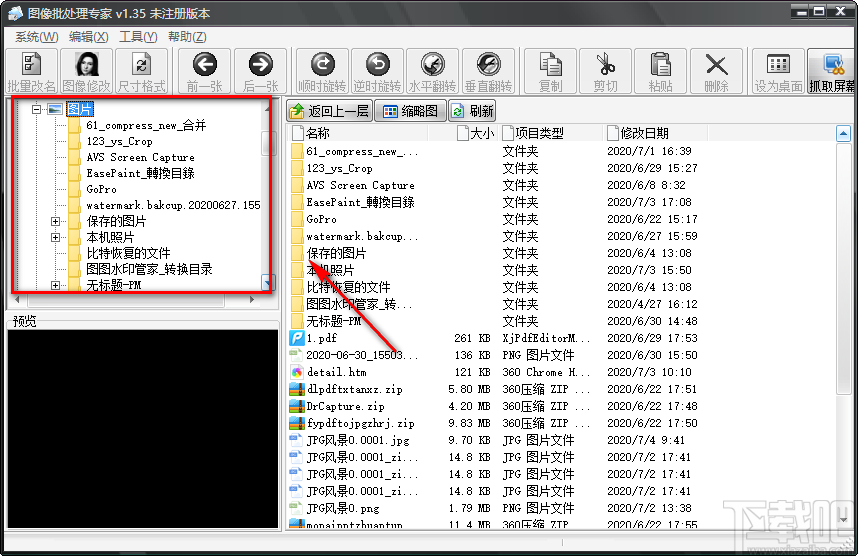Sort file list by 名称 column
This screenshot has width=858, height=556.
(x=358, y=133)
